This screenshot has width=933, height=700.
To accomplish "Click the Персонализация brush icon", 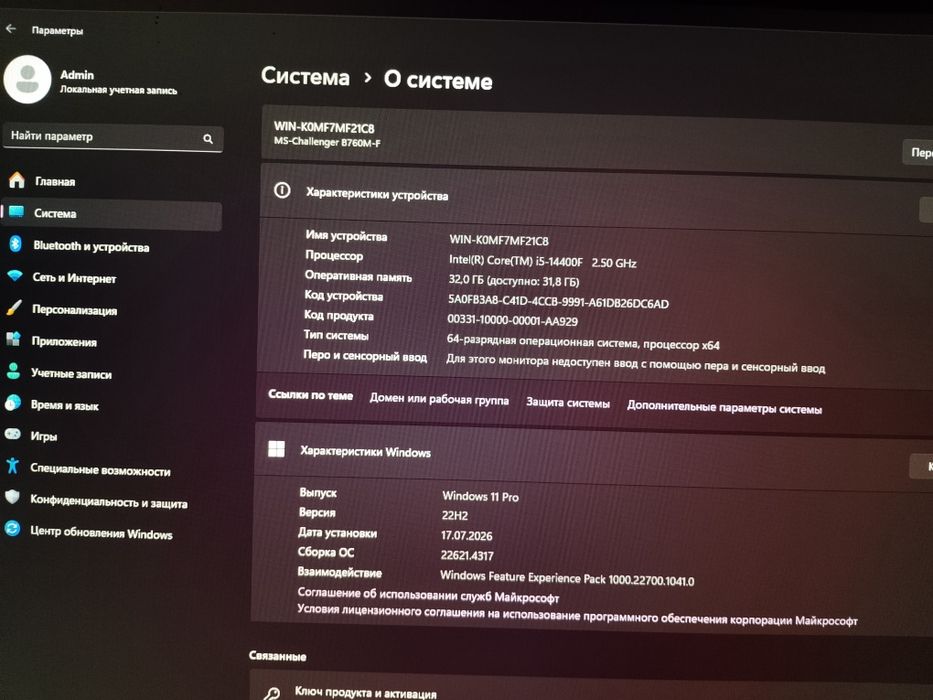I will pos(14,308).
